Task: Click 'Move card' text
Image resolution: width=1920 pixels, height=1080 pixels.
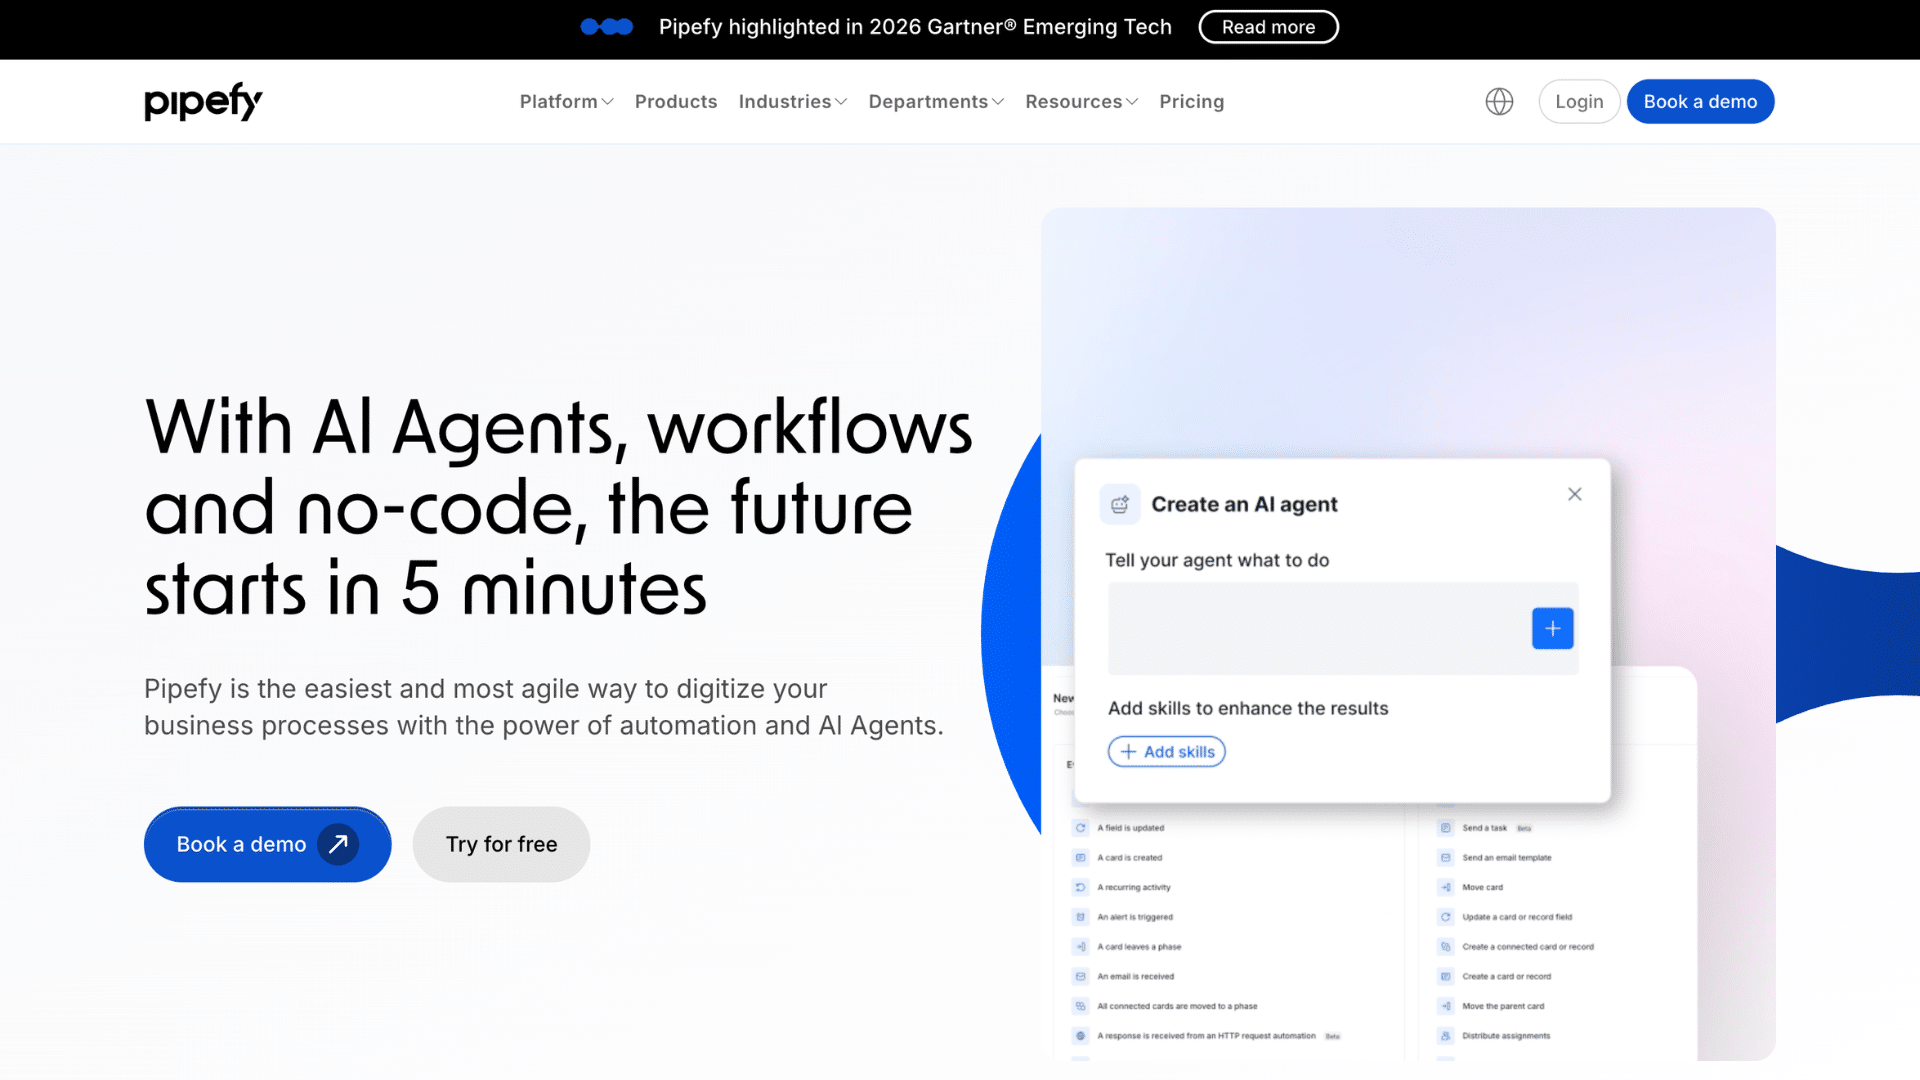Action: click(x=1482, y=887)
